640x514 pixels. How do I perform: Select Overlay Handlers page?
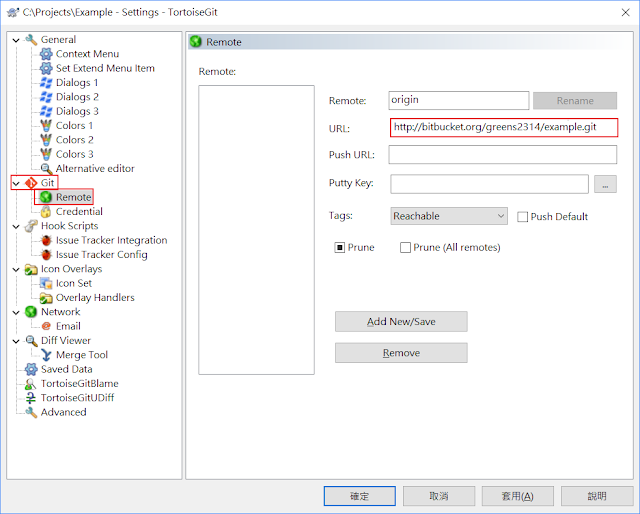tap(95, 298)
